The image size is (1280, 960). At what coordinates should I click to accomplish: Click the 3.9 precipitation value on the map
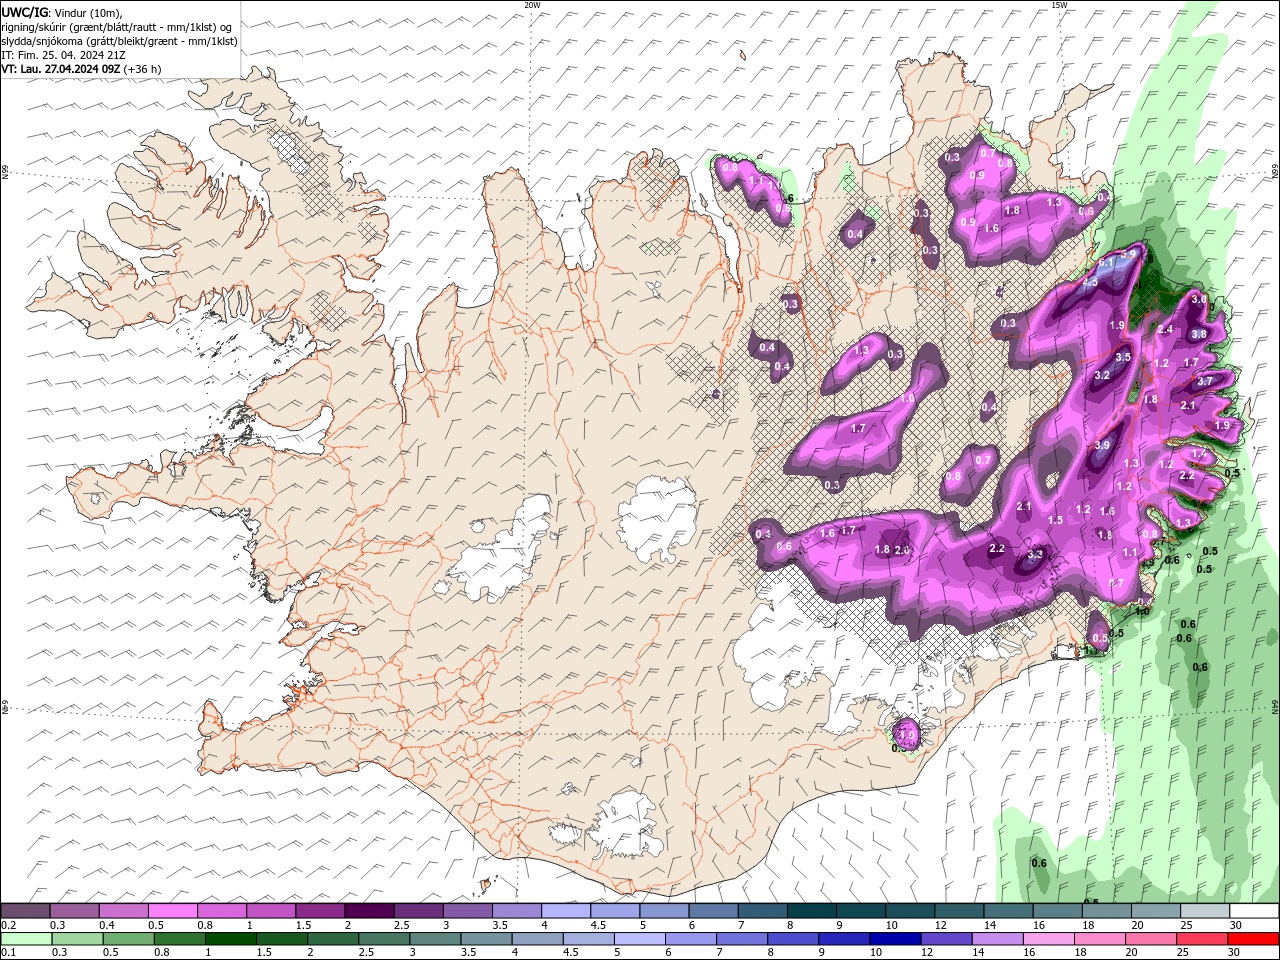tap(1102, 445)
